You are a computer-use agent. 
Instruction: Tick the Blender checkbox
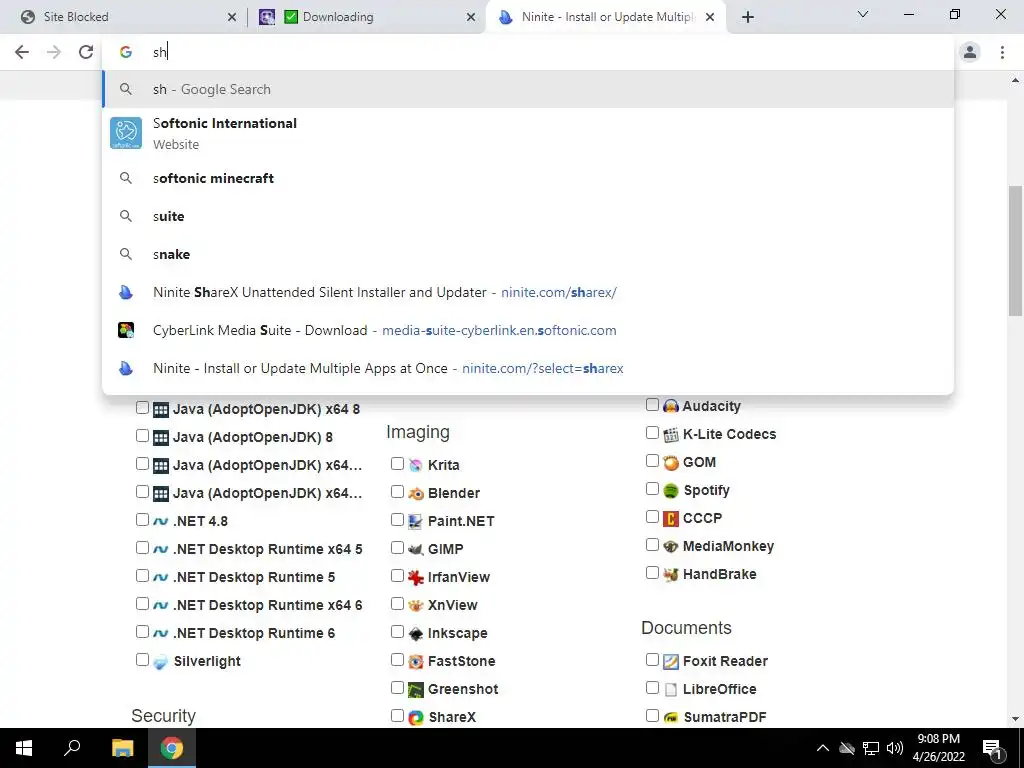397,492
